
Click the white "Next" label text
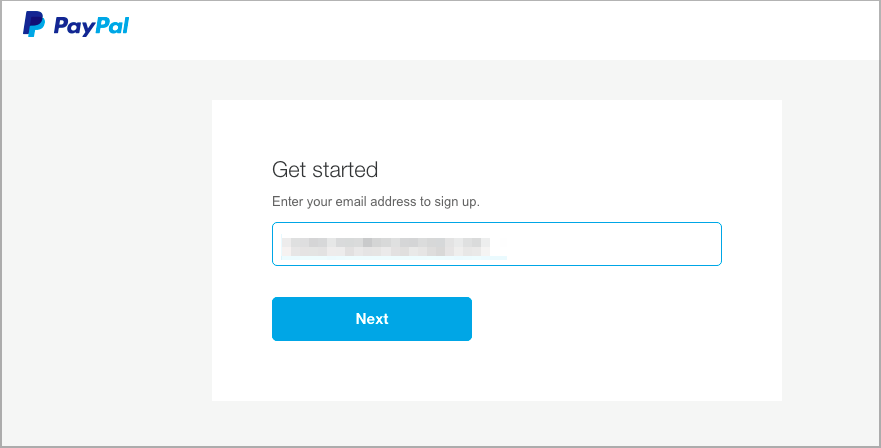click(372, 319)
